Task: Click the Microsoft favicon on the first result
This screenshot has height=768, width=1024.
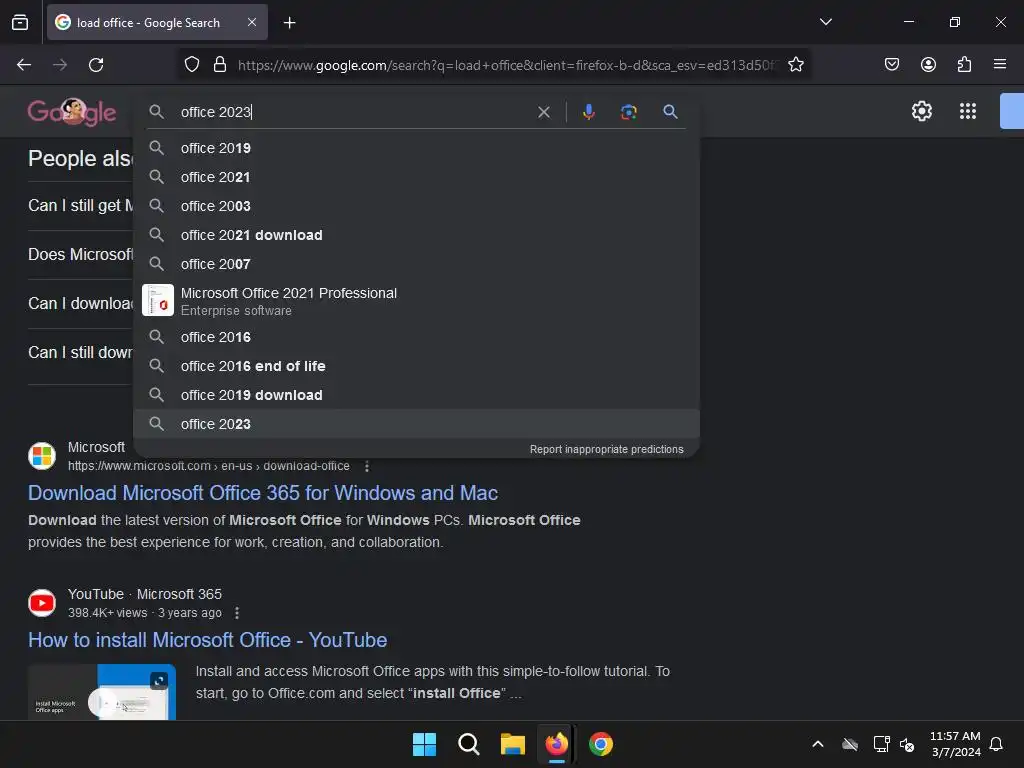Action: pos(42,456)
